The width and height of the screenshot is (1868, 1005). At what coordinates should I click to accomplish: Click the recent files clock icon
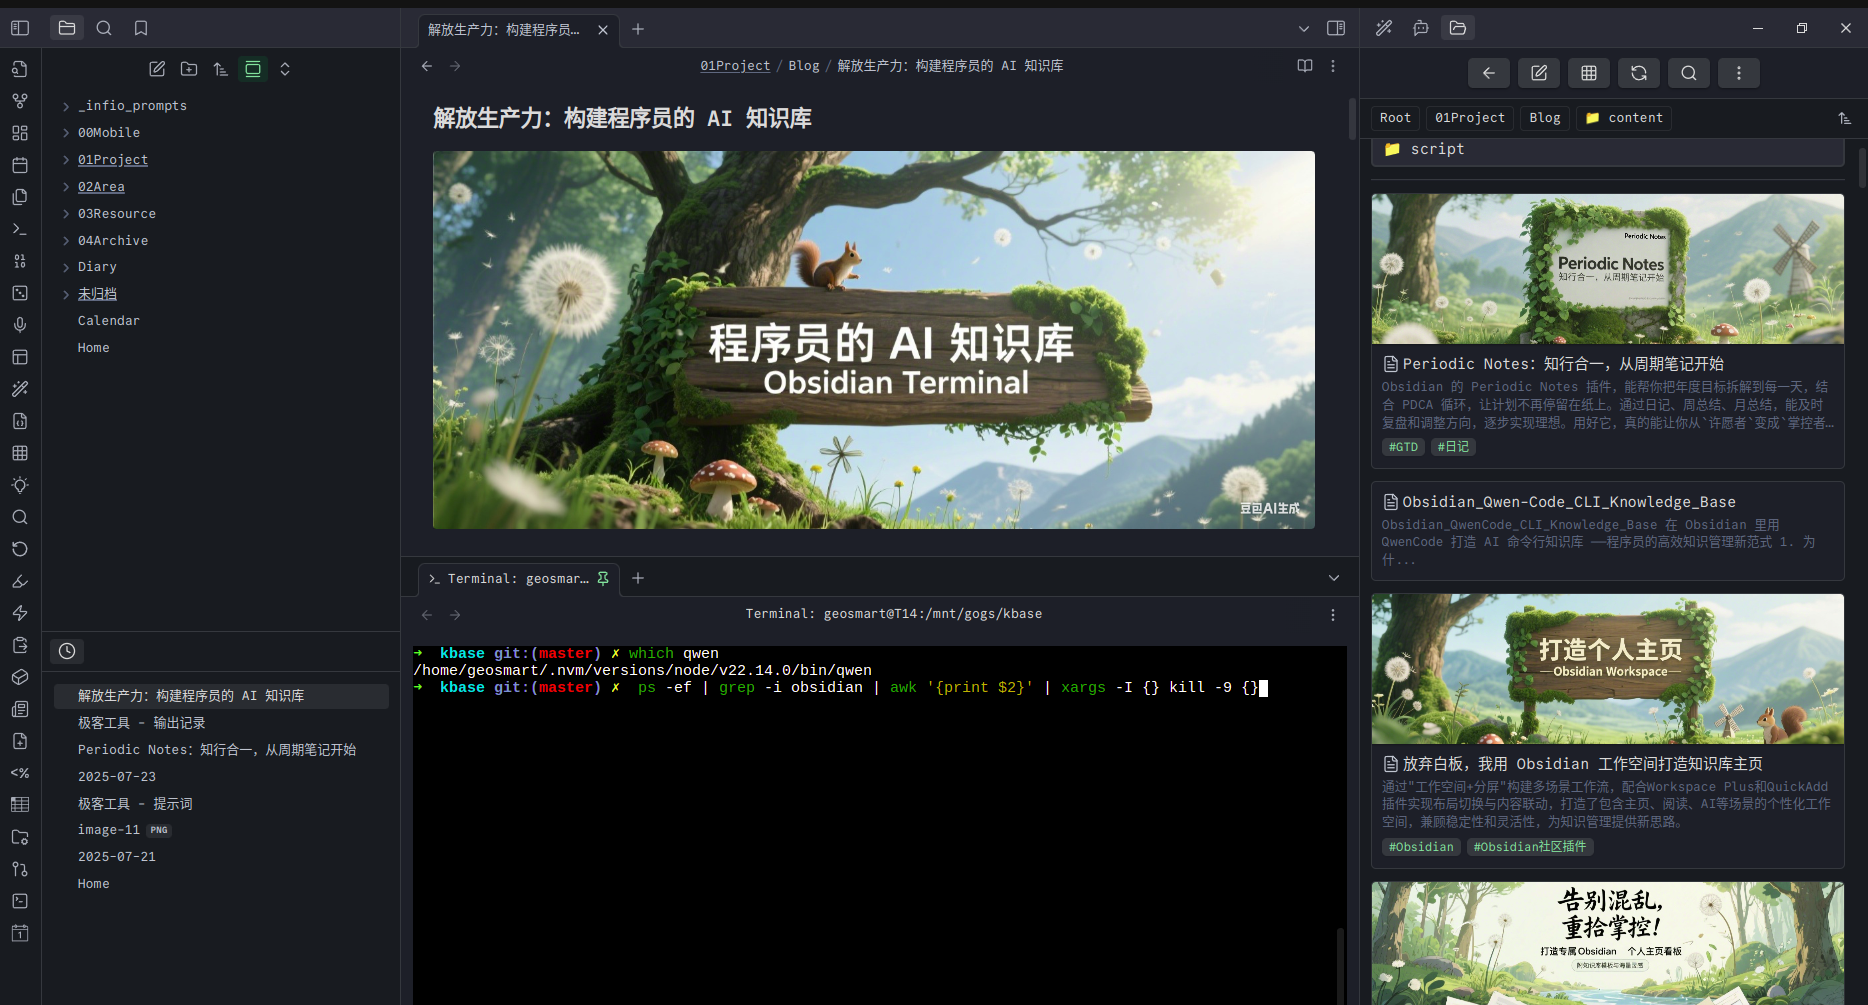(67, 651)
